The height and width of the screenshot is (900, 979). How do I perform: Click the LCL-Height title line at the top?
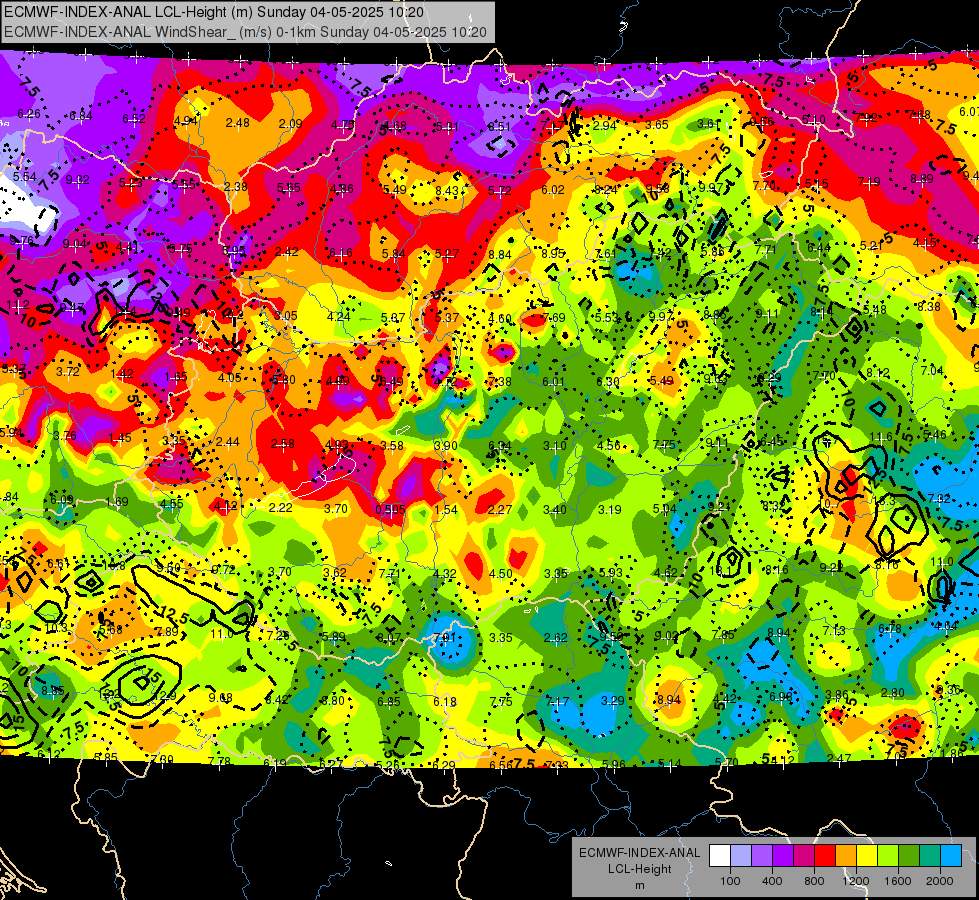click(x=214, y=12)
